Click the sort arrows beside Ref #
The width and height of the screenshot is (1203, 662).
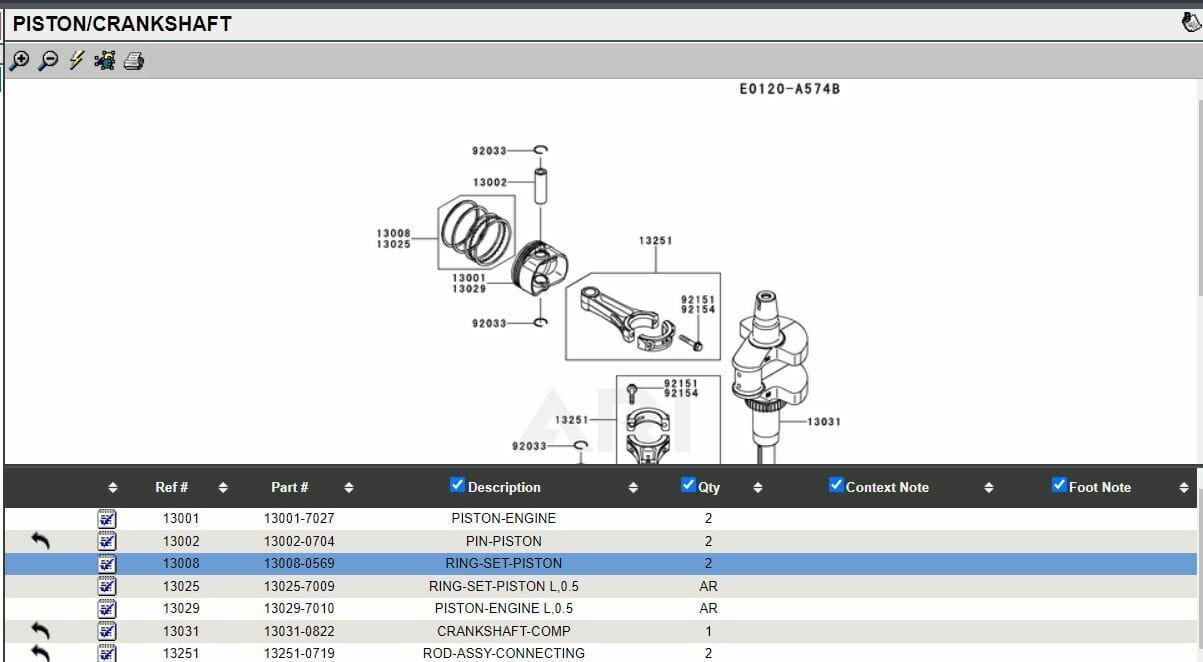pos(224,487)
